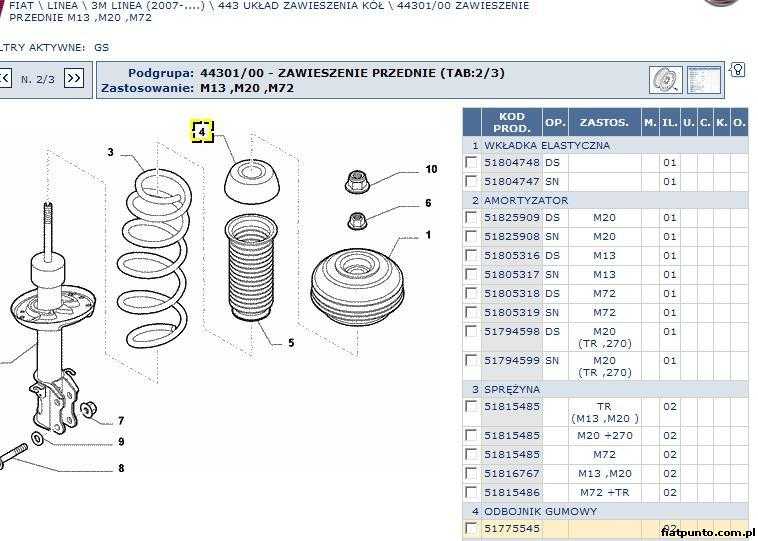
Task: Click the coil spring drawing
Action: pyautogui.click(x=154, y=259)
